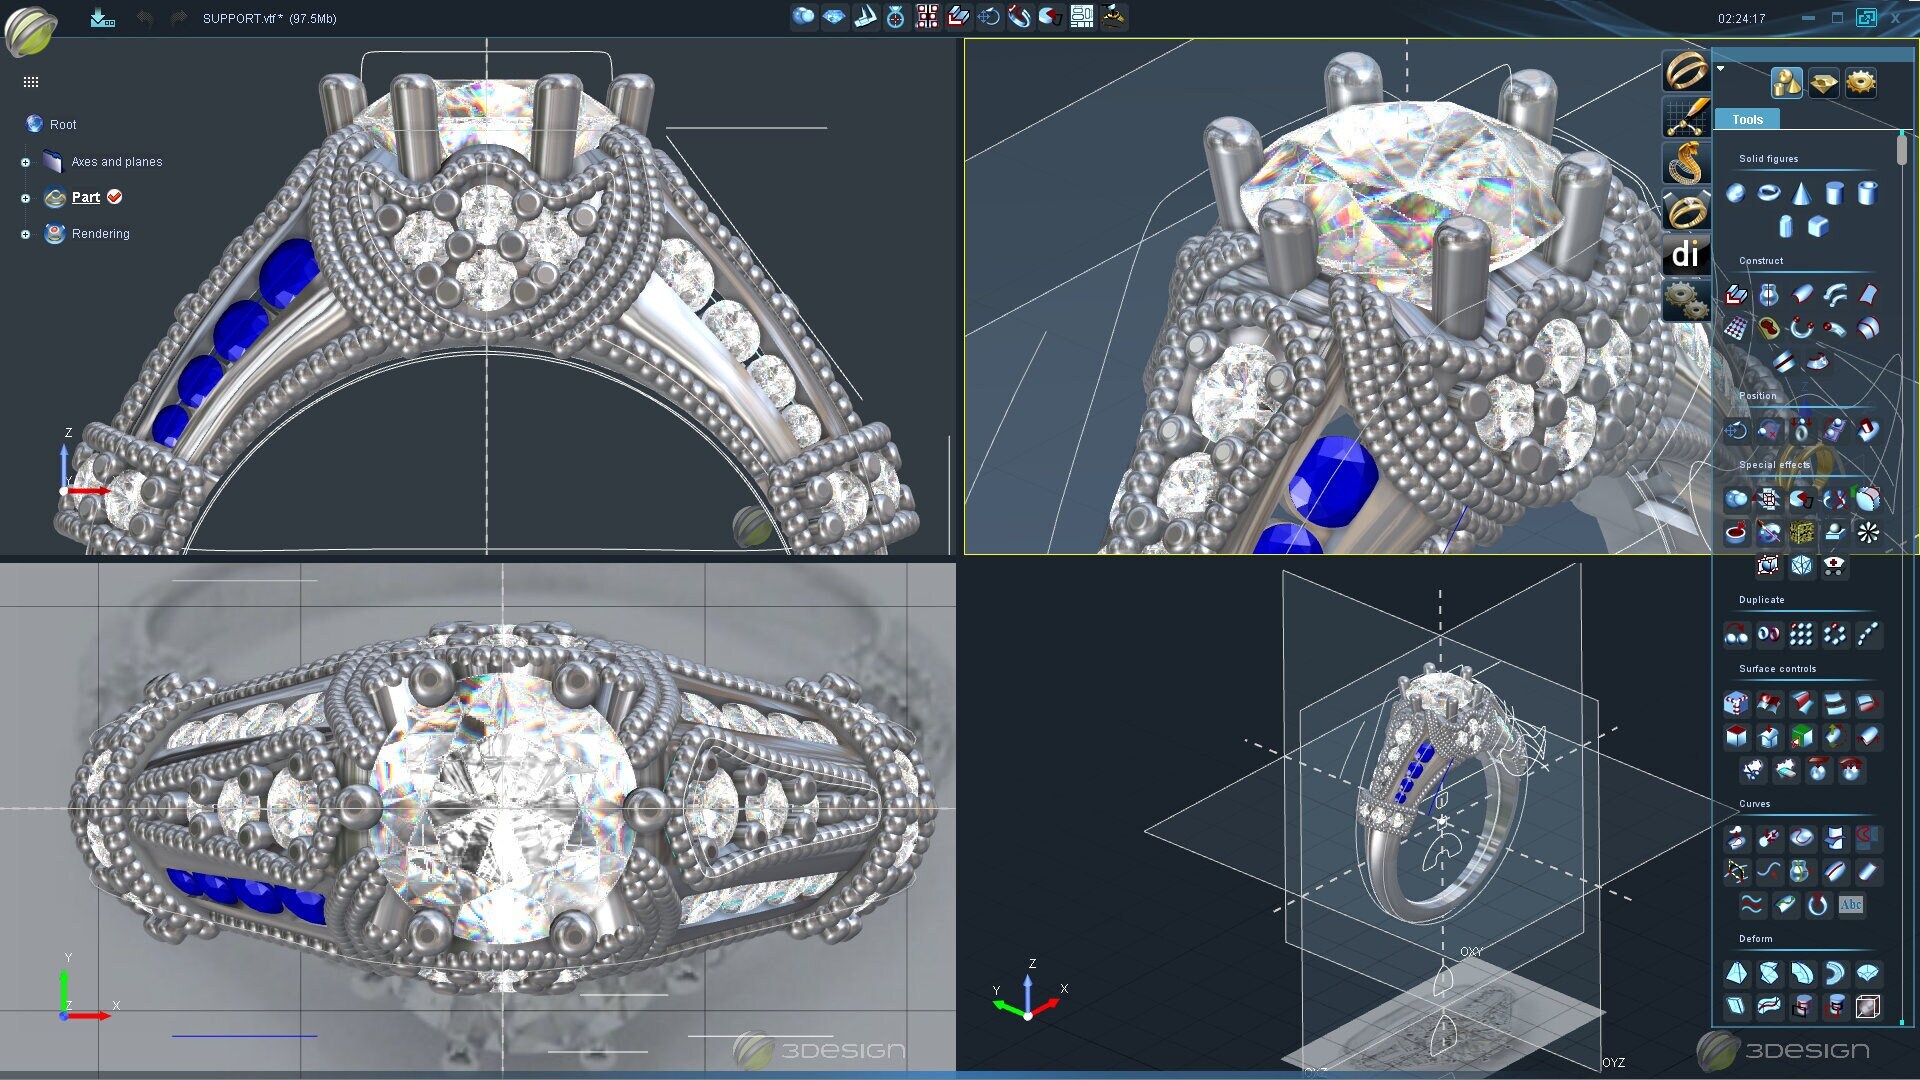Toggle the apps grid button at top left

[x=31, y=82]
